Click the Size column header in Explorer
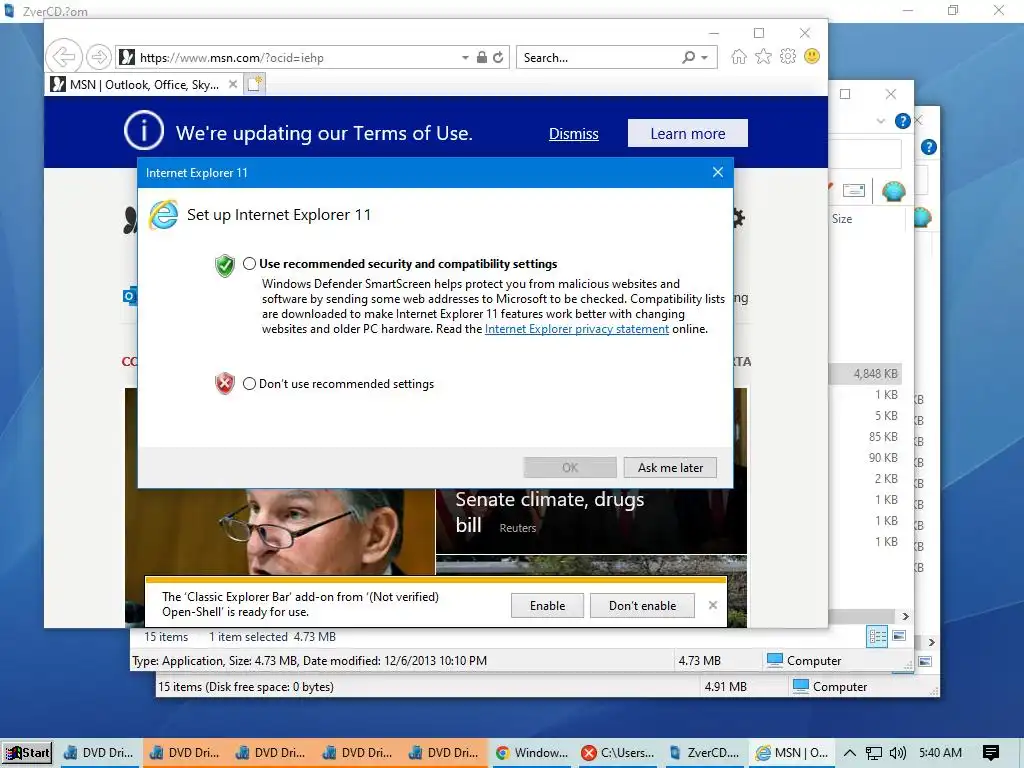Image resolution: width=1024 pixels, height=768 pixels. point(842,219)
